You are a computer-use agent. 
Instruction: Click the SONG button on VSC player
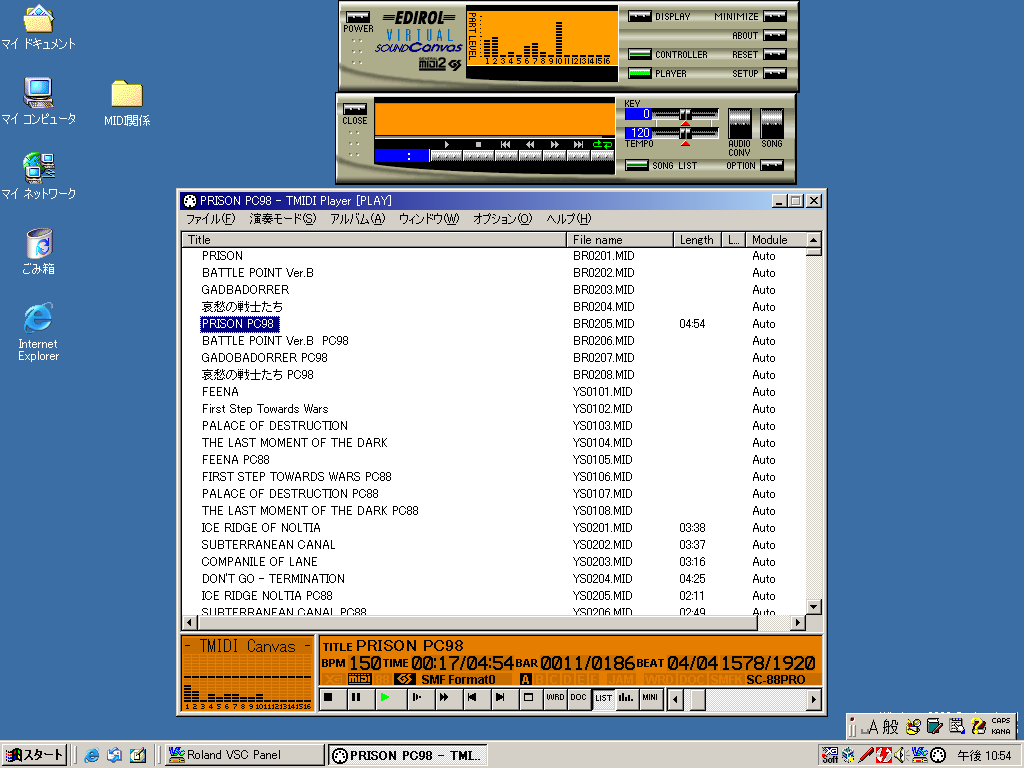(x=771, y=123)
